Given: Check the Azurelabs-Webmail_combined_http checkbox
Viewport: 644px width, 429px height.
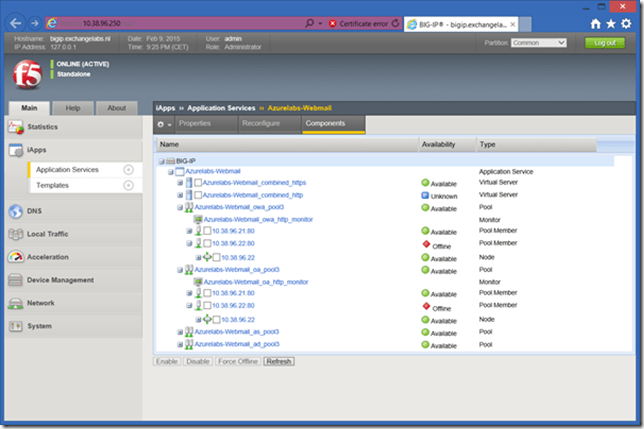Looking at the screenshot, I should [x=198, y=195].
